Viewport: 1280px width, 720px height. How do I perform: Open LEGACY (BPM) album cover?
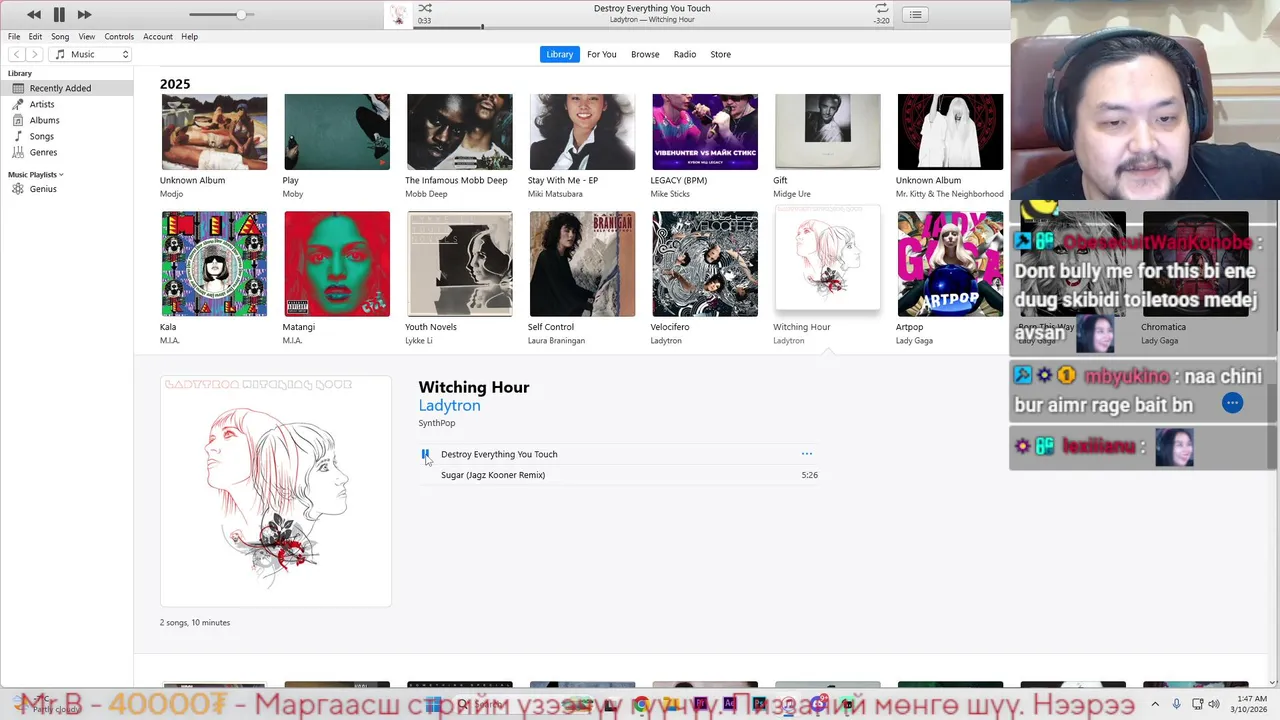705,132
